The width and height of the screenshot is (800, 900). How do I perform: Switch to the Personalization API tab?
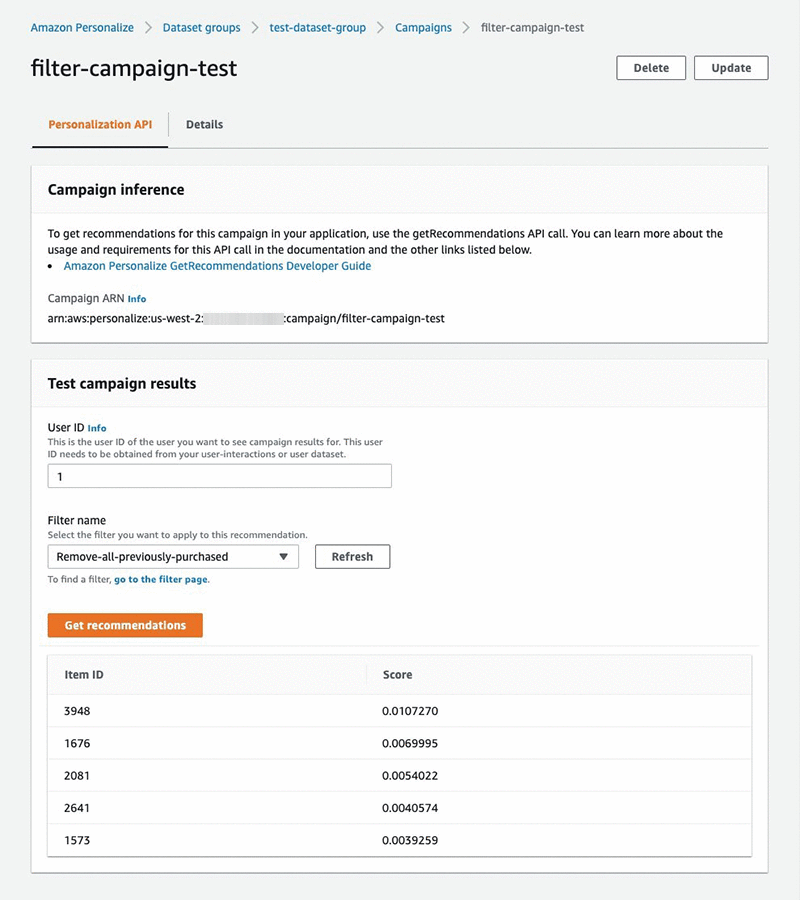pyautogui.click(x=100, y=125)
